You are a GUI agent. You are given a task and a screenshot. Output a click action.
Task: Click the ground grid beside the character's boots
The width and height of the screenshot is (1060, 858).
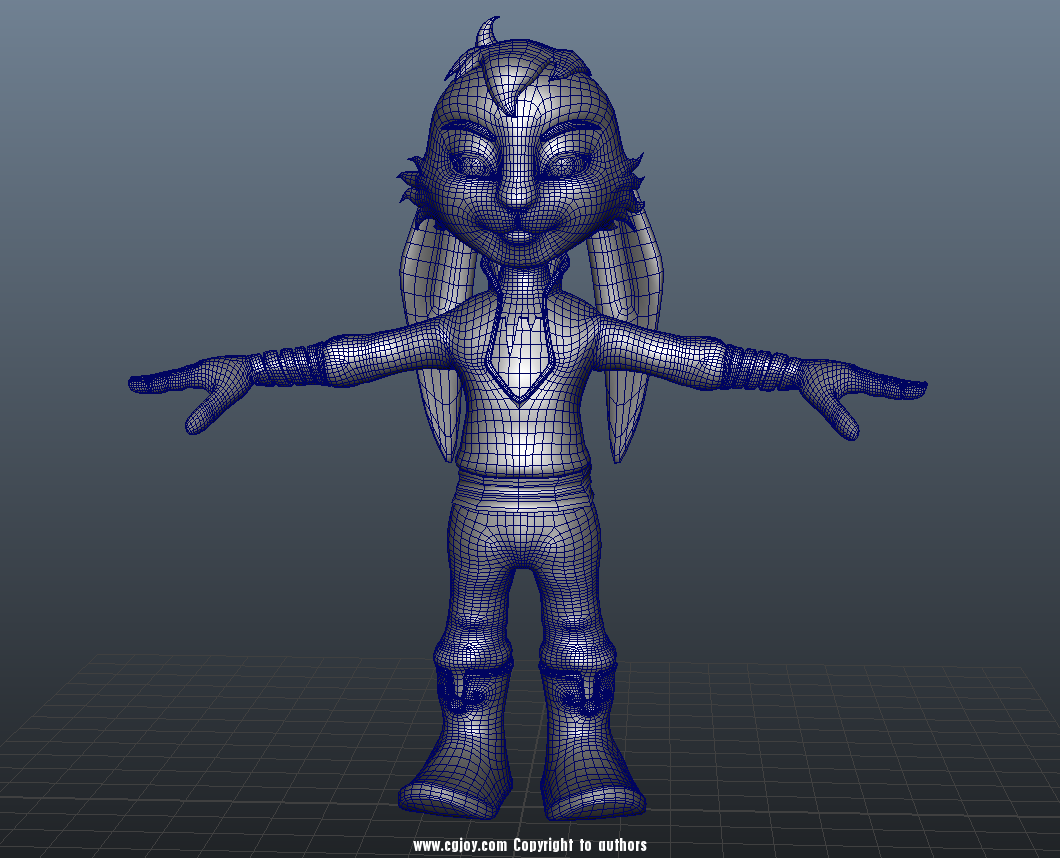click(x=800, y=740)
